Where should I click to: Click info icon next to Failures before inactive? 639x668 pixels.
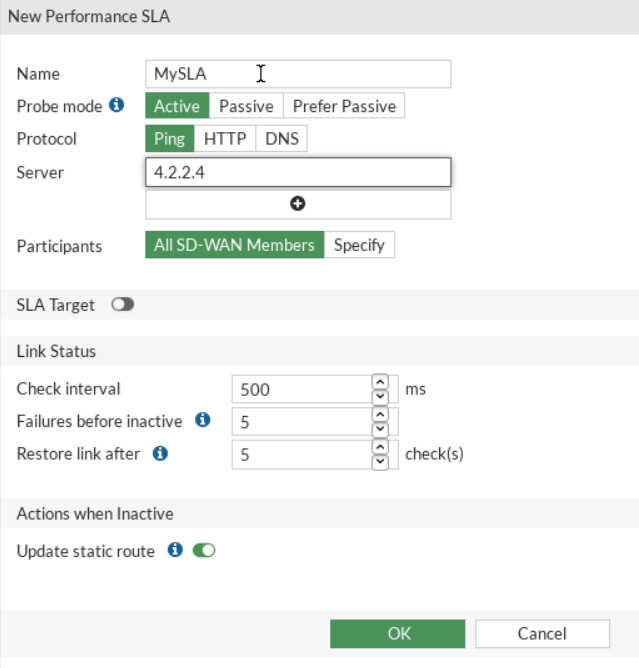203,420
